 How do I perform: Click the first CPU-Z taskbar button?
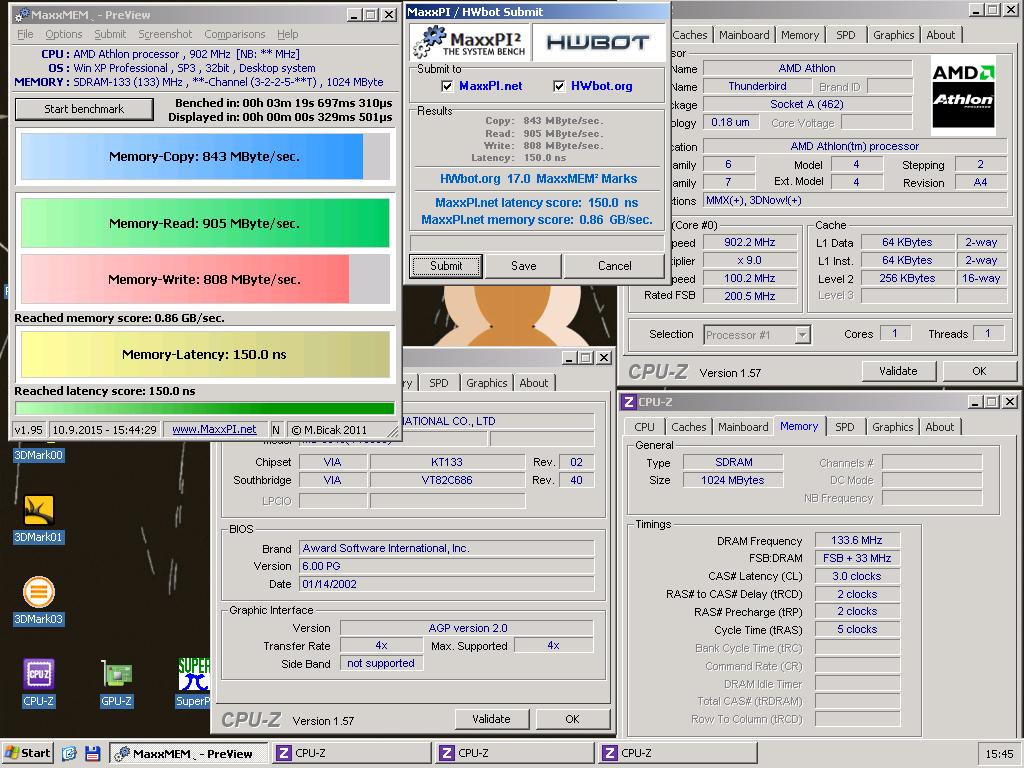[x=352, y=754]
